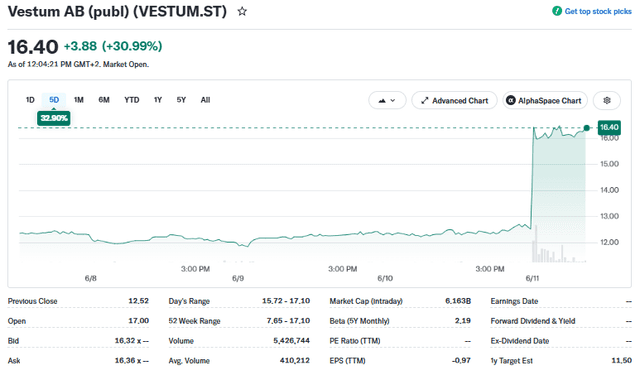Viewport: 640px width, 370px height.
Task: Click 52 Week Range value 7.65 - 17.10
Action: [288, 321]
